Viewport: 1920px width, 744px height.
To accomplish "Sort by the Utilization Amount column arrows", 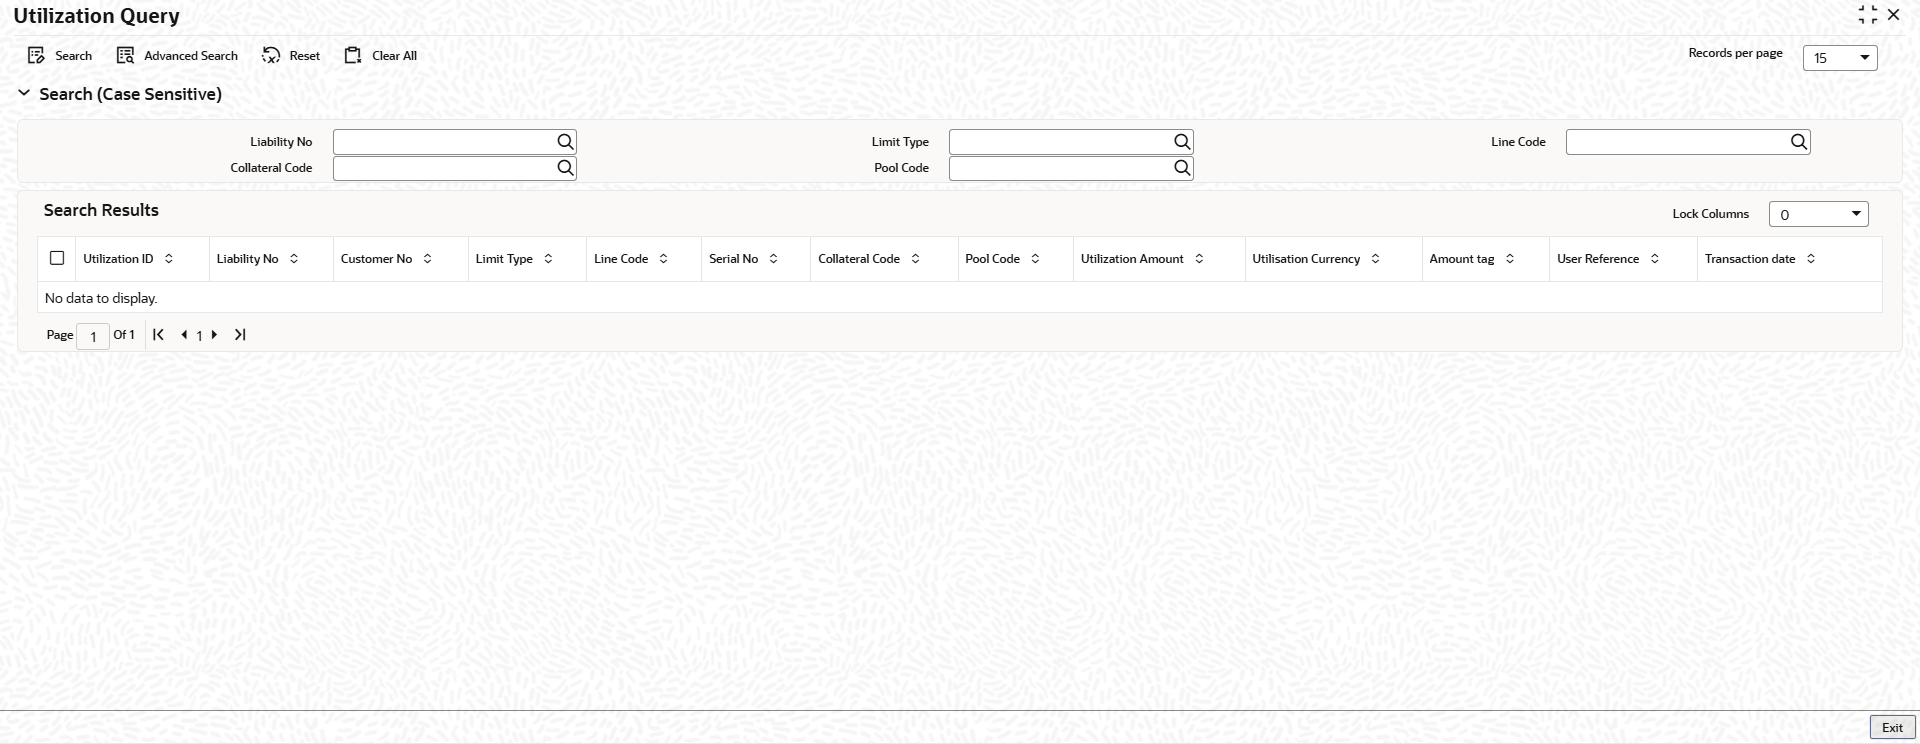I will coord(1199,259).
